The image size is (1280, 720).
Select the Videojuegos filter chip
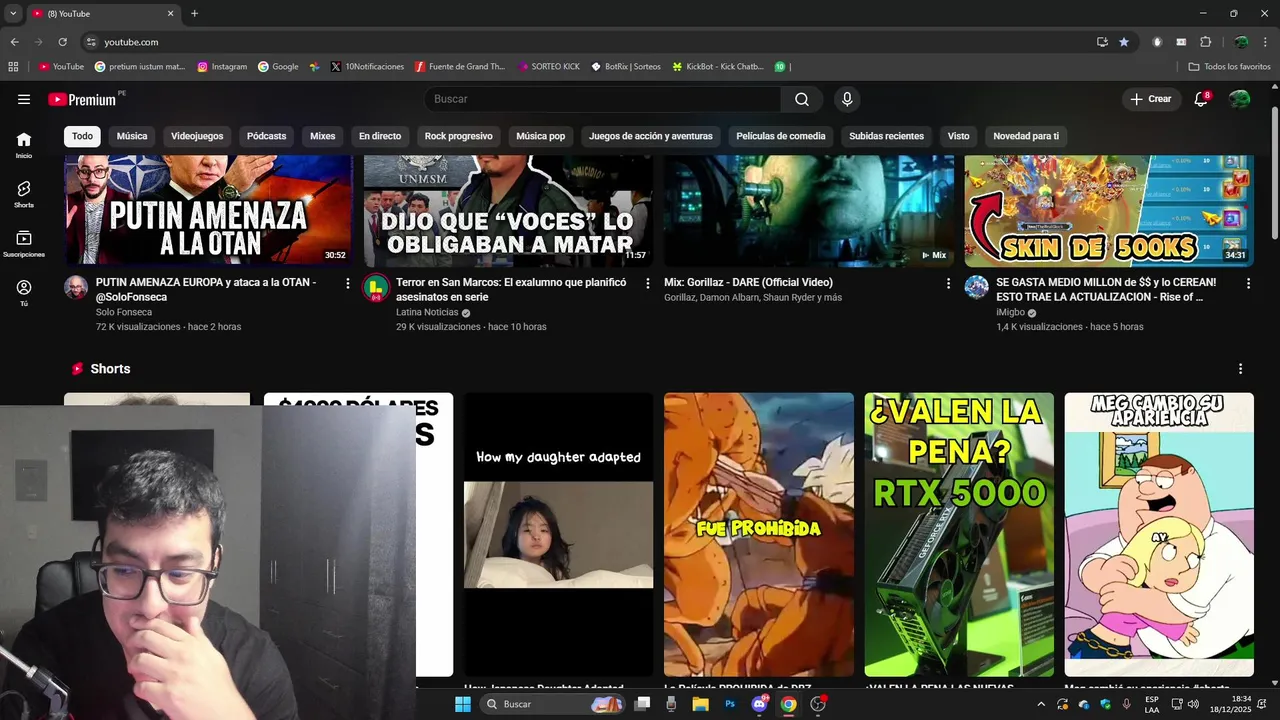[197, 136]
